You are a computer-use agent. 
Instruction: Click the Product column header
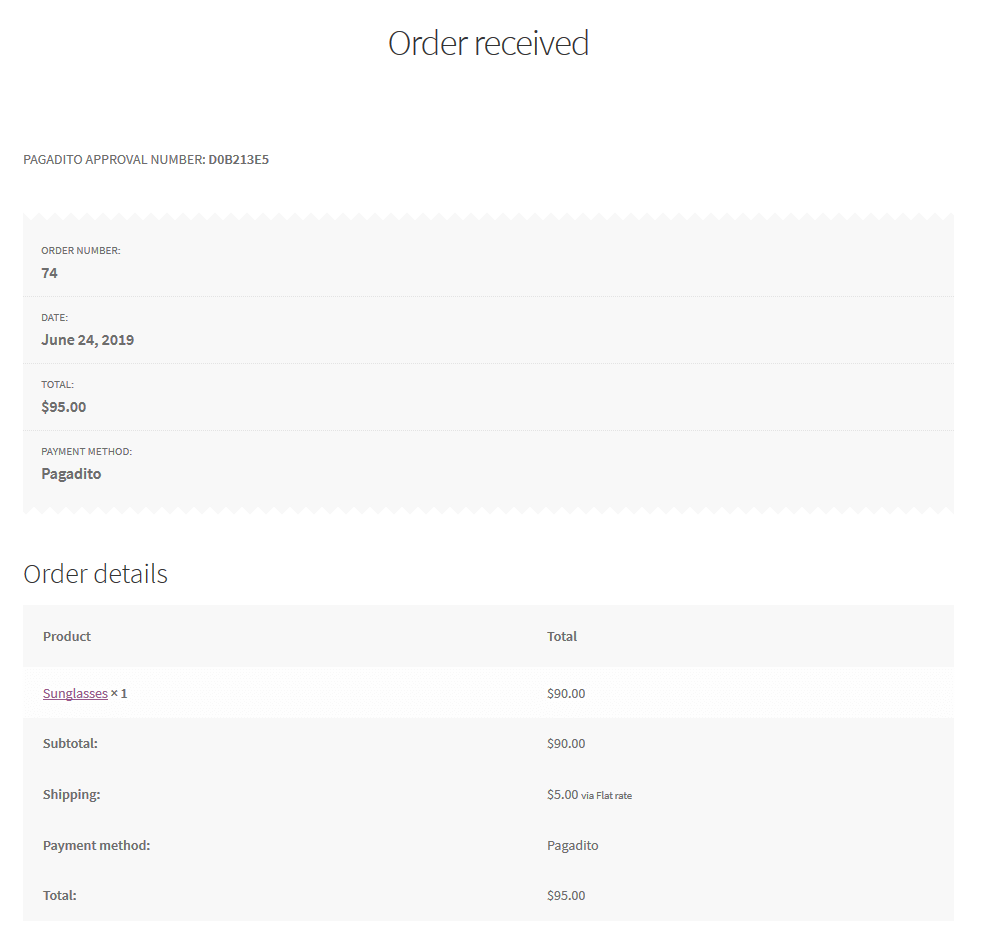67,636
